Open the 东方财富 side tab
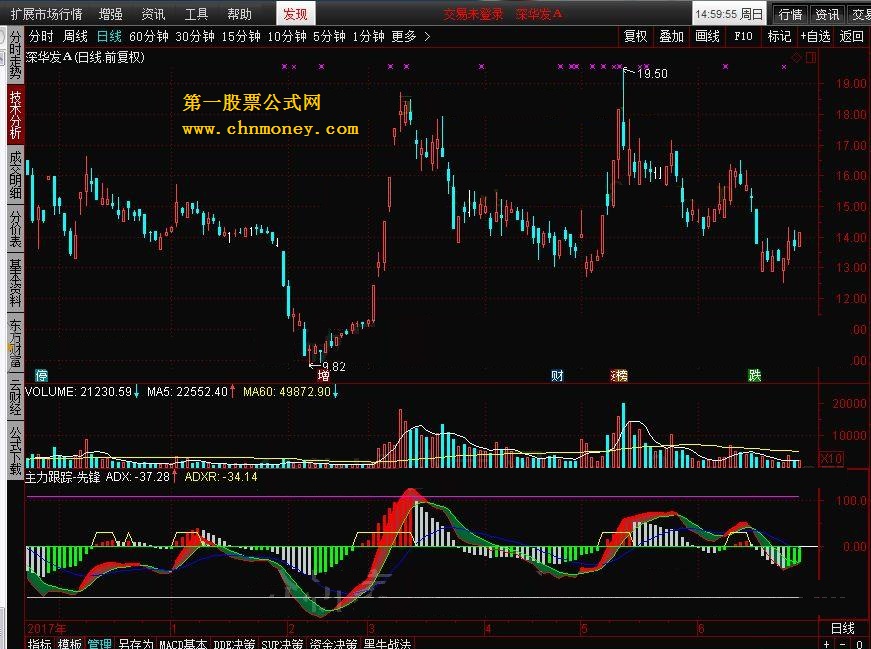The width and height of the screenshot is (871, 649). [15, 342]
